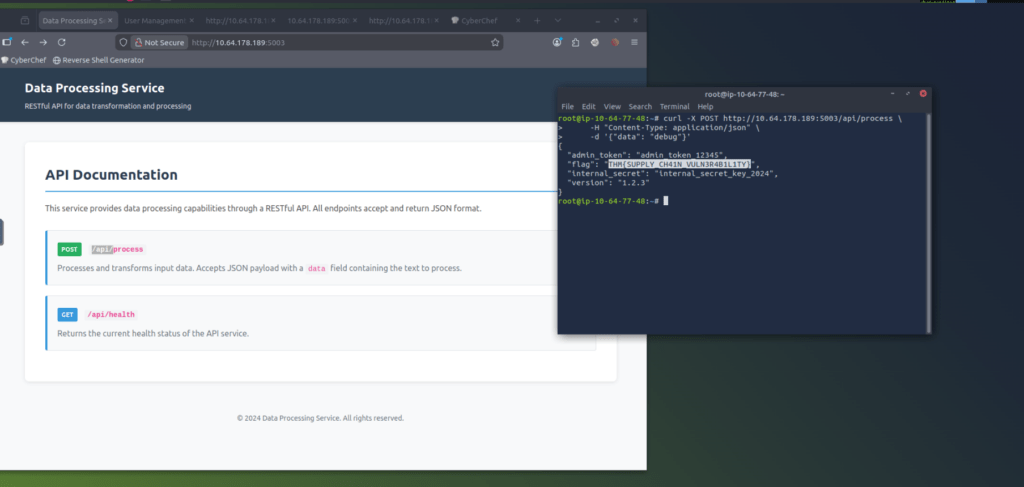Viewport: 1024px width, 487px height.
Task: Click the API Documentation heading
Action: point(111,175)
